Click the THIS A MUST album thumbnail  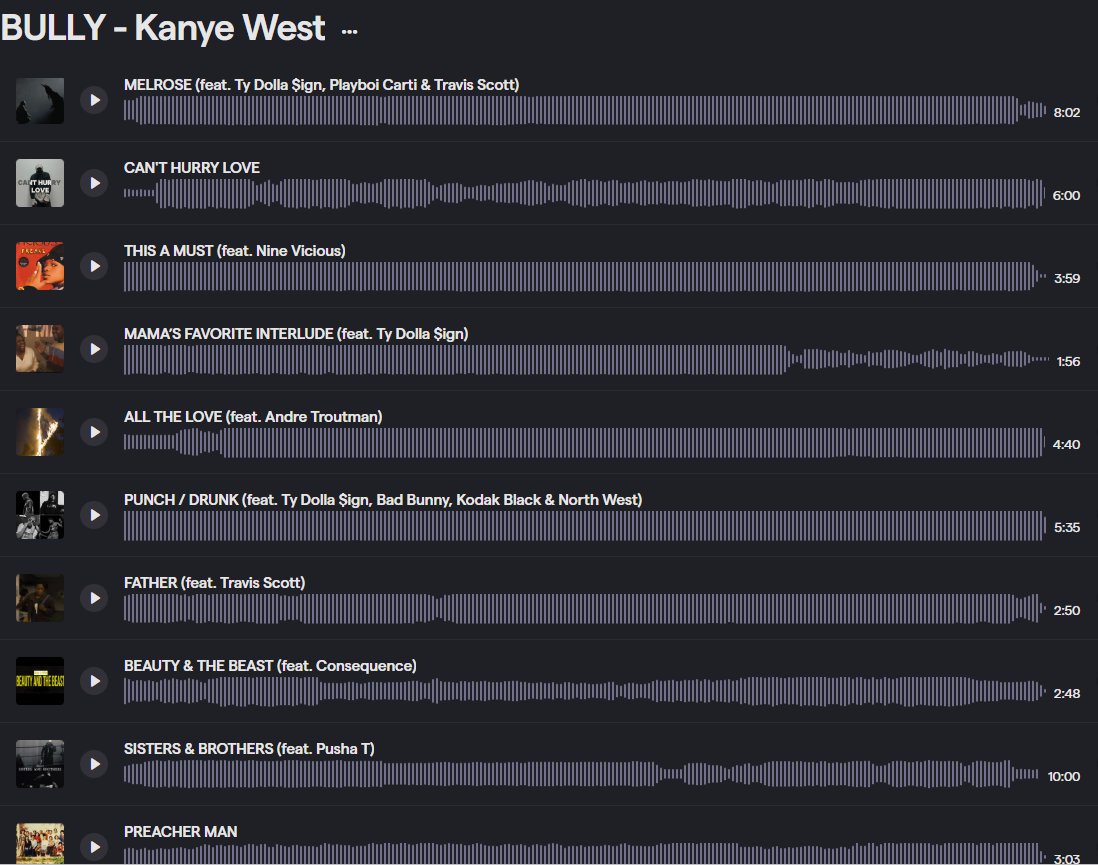(x=40, y=266)
